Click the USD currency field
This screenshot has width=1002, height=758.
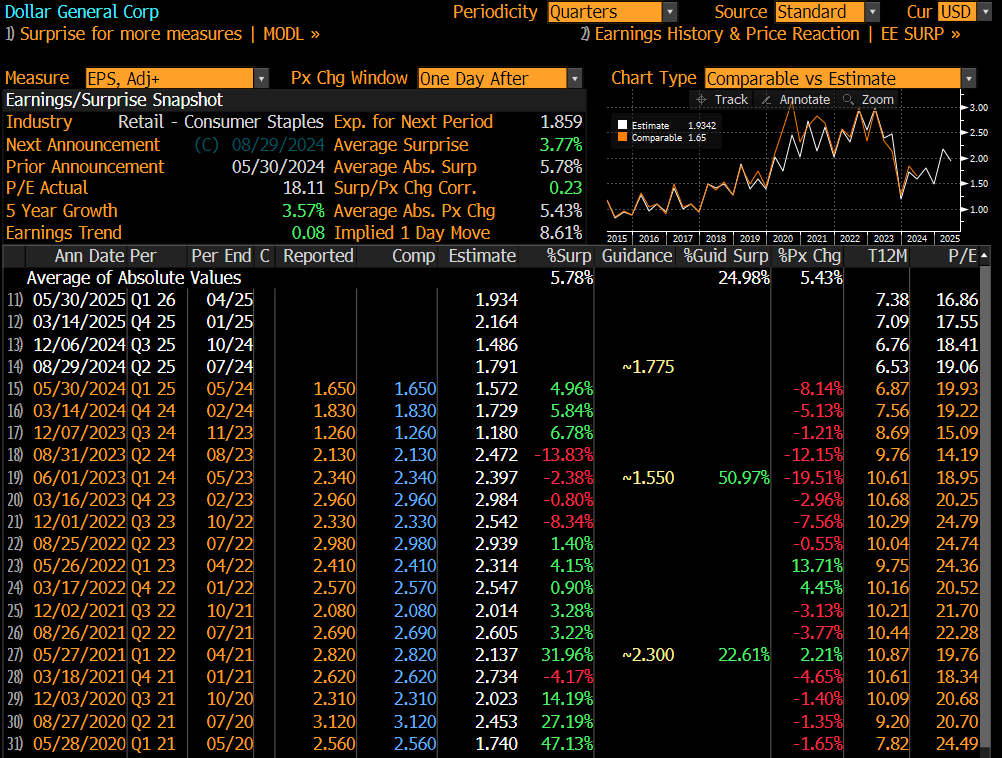pos(957,12)
